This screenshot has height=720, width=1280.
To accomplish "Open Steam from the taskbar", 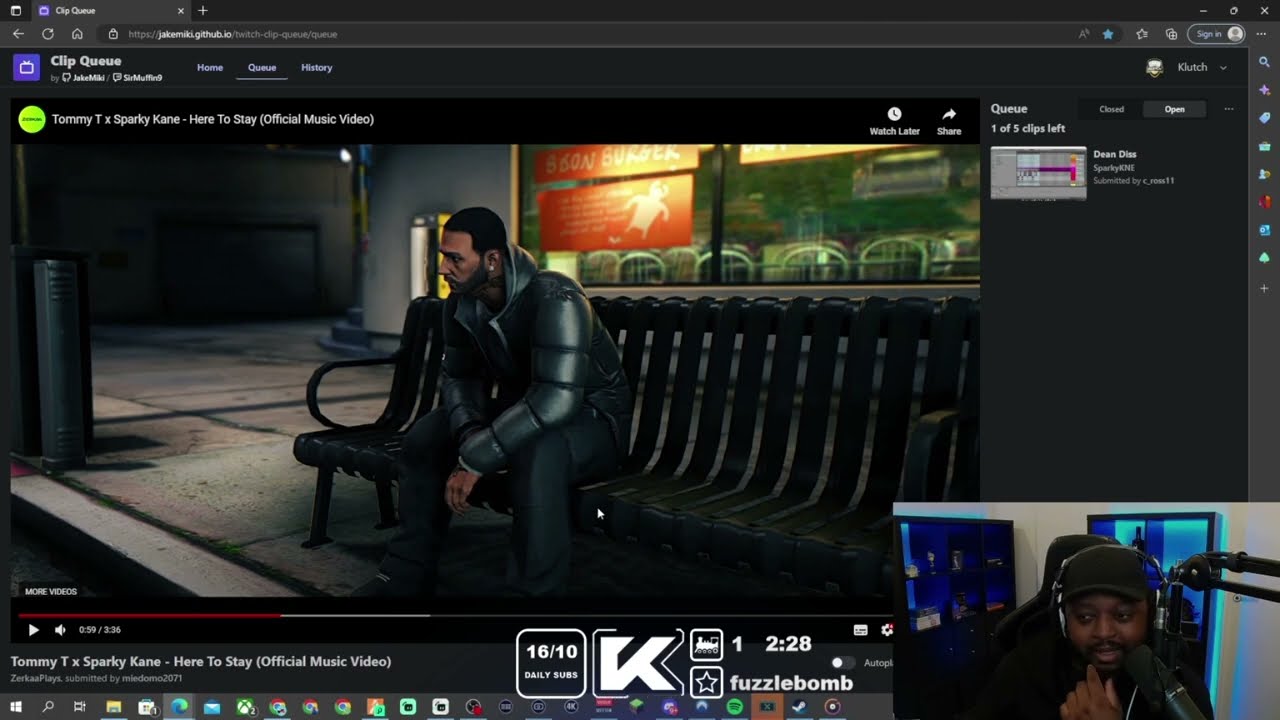I will pos(799,707).
